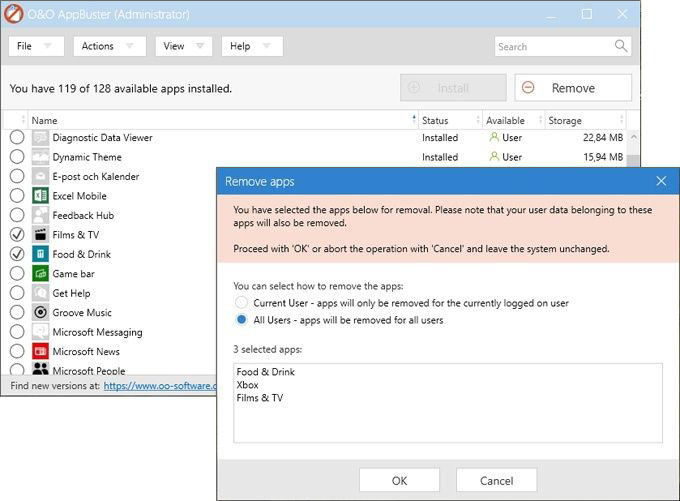Click the minus circle icon on Remove
The image size is (680, 501).
click(528, 88)
